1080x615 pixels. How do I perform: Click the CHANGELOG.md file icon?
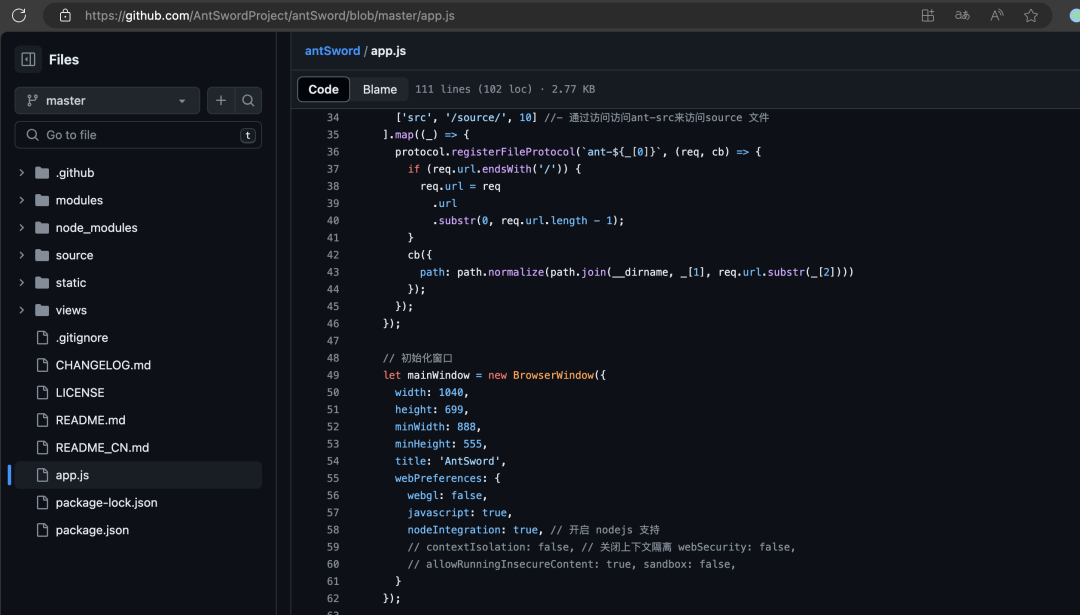click(x=43, y=365)
